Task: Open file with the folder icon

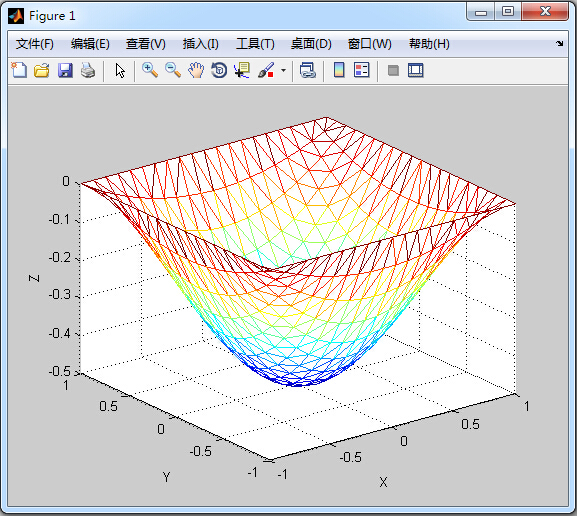Action: [x=42, y=70]
